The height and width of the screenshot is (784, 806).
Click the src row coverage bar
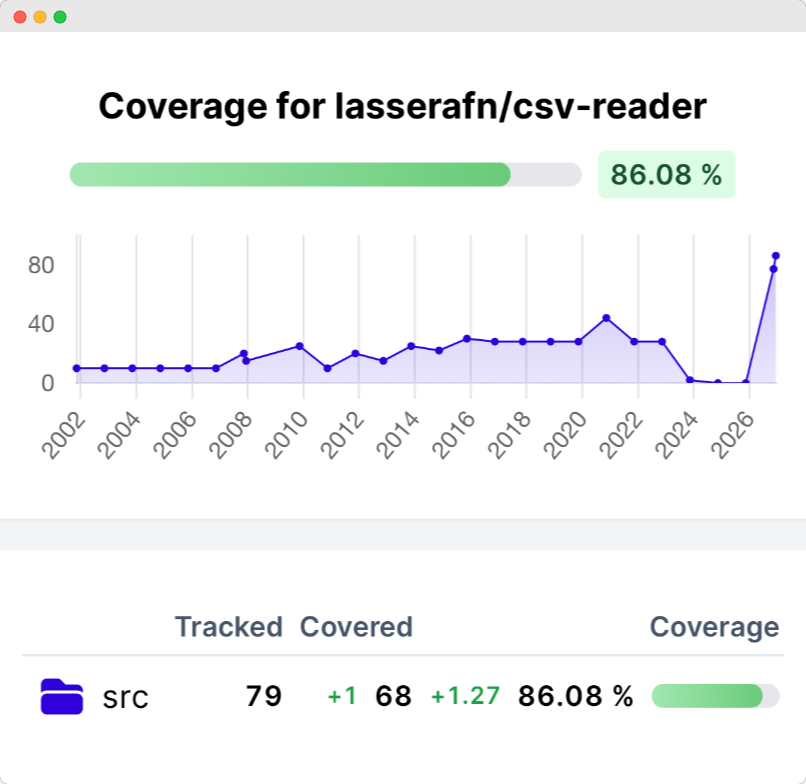click(715, 696)
